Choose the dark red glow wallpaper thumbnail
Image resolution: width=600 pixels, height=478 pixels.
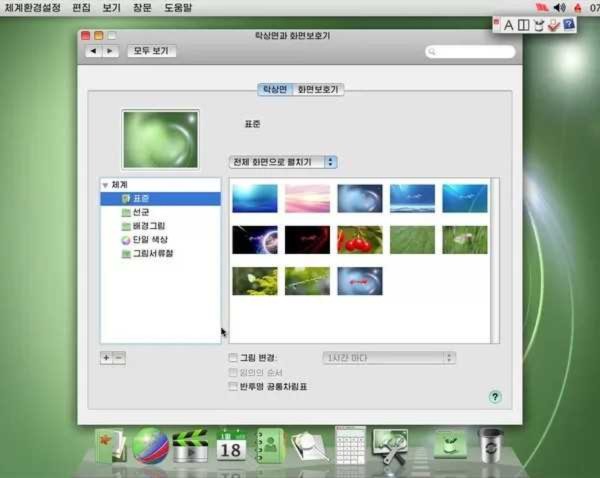[307, 240]
